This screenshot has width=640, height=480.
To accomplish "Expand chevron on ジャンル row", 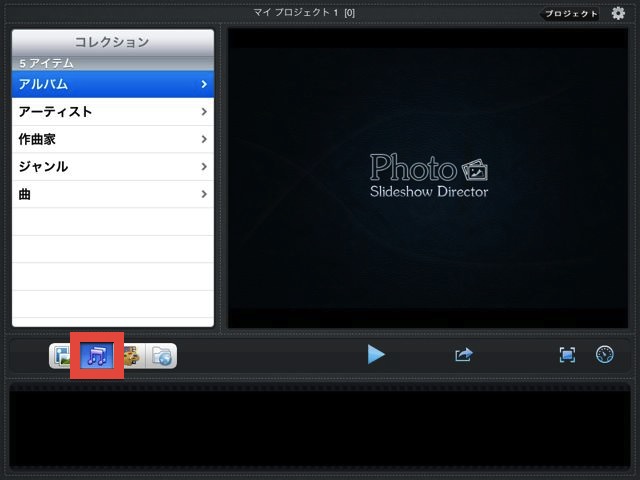I will click(204, 167).
